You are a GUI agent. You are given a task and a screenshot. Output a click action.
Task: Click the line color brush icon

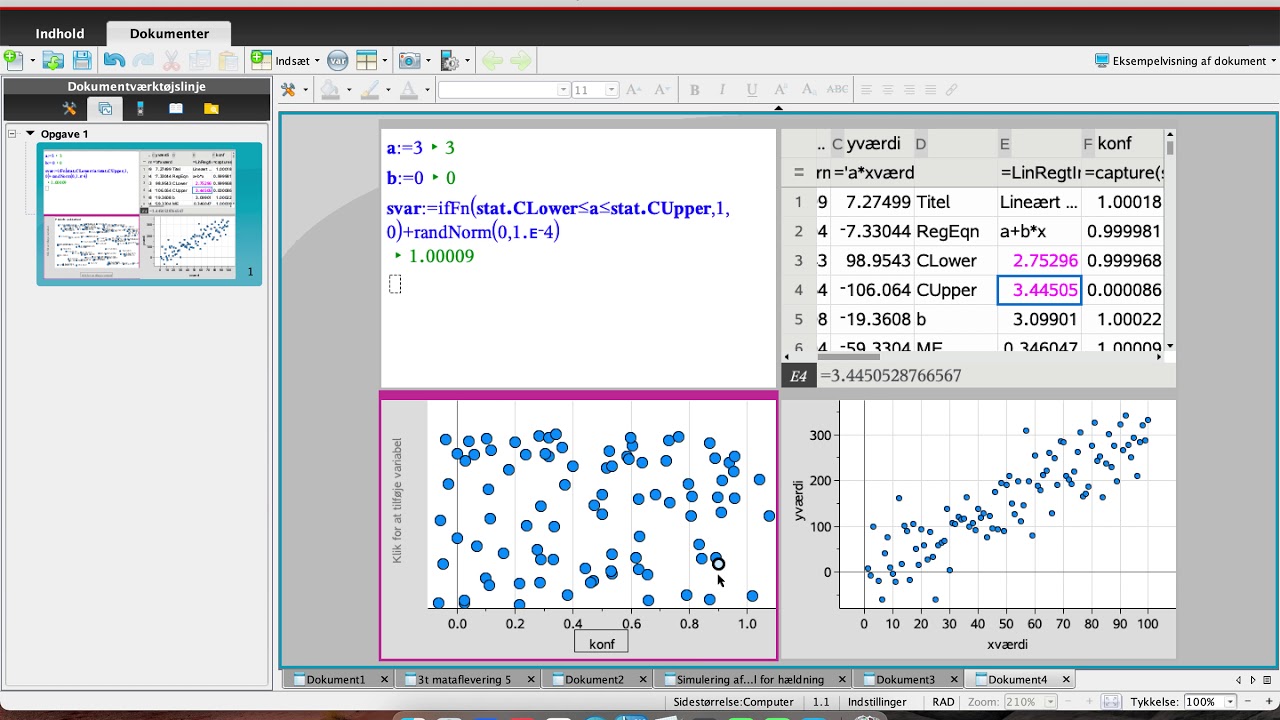click(x=369, y=90)
